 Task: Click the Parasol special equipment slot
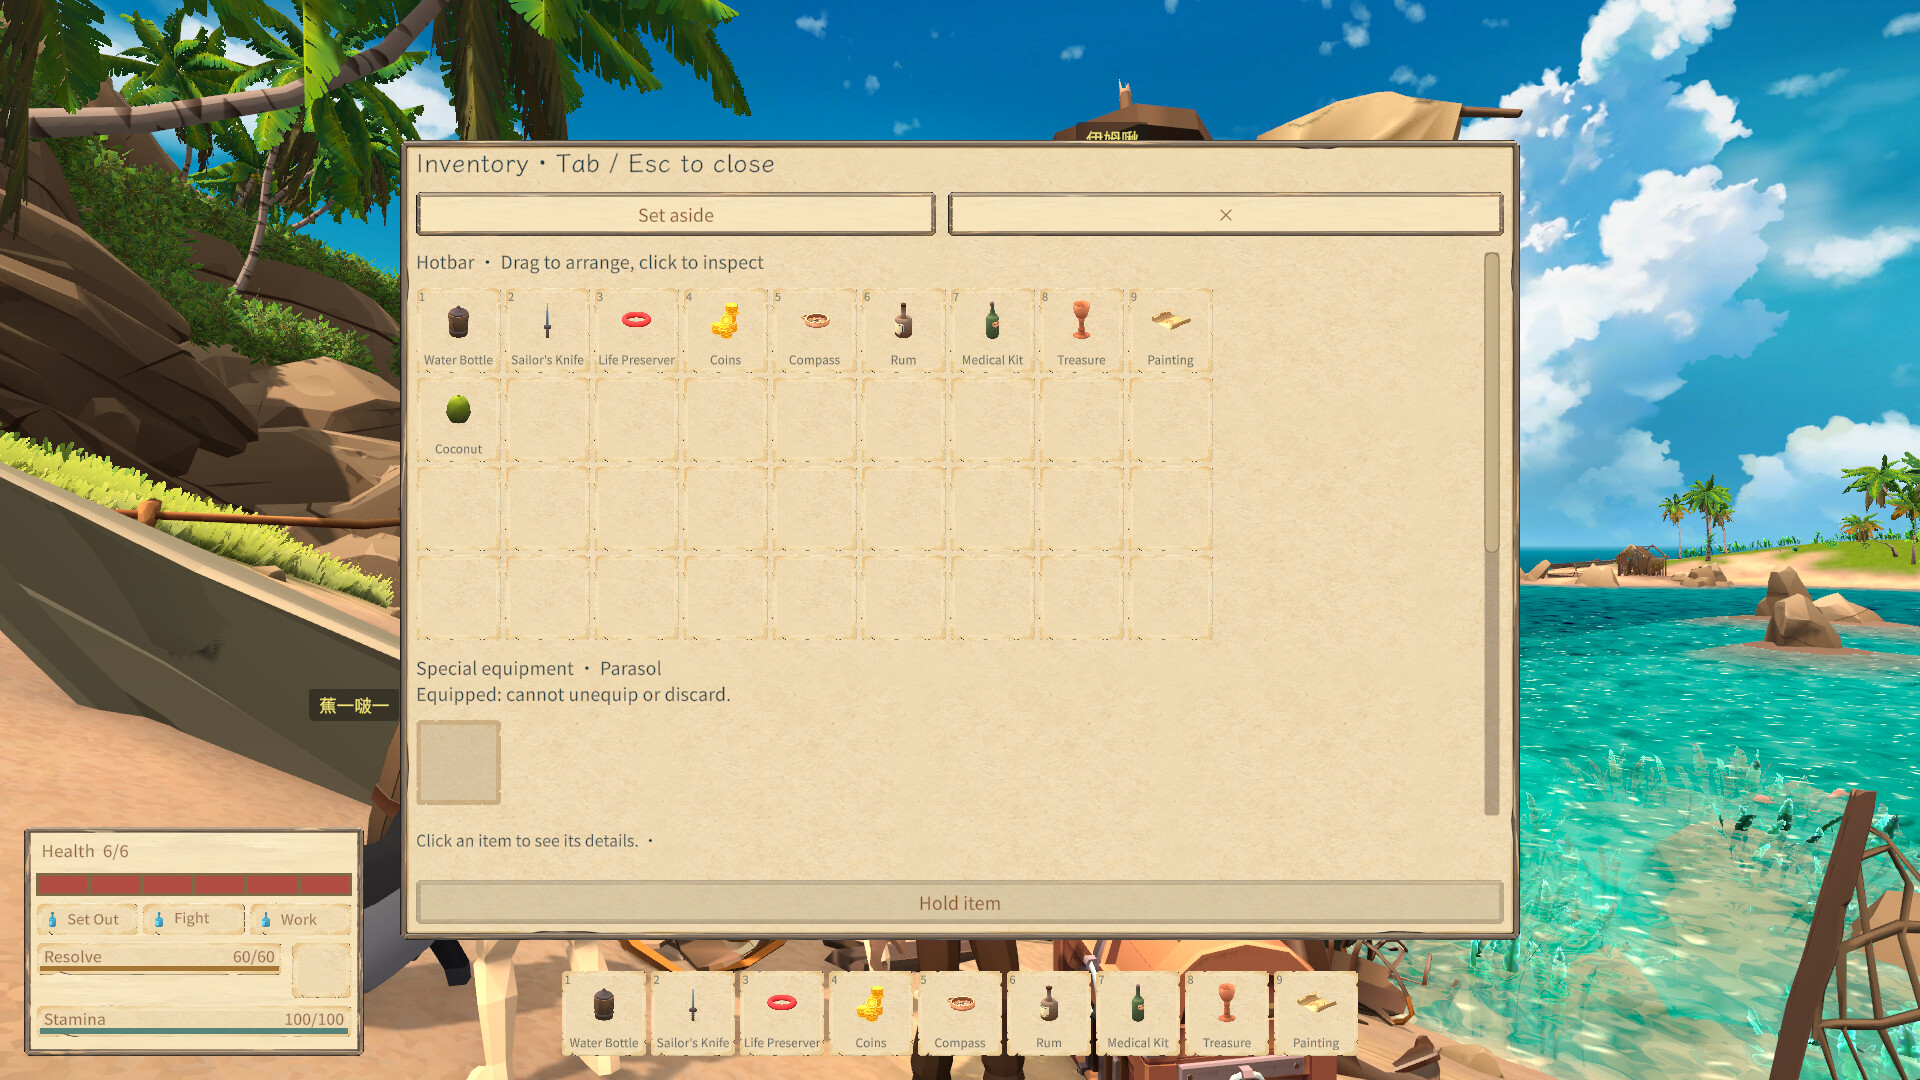tap(458, 762)
